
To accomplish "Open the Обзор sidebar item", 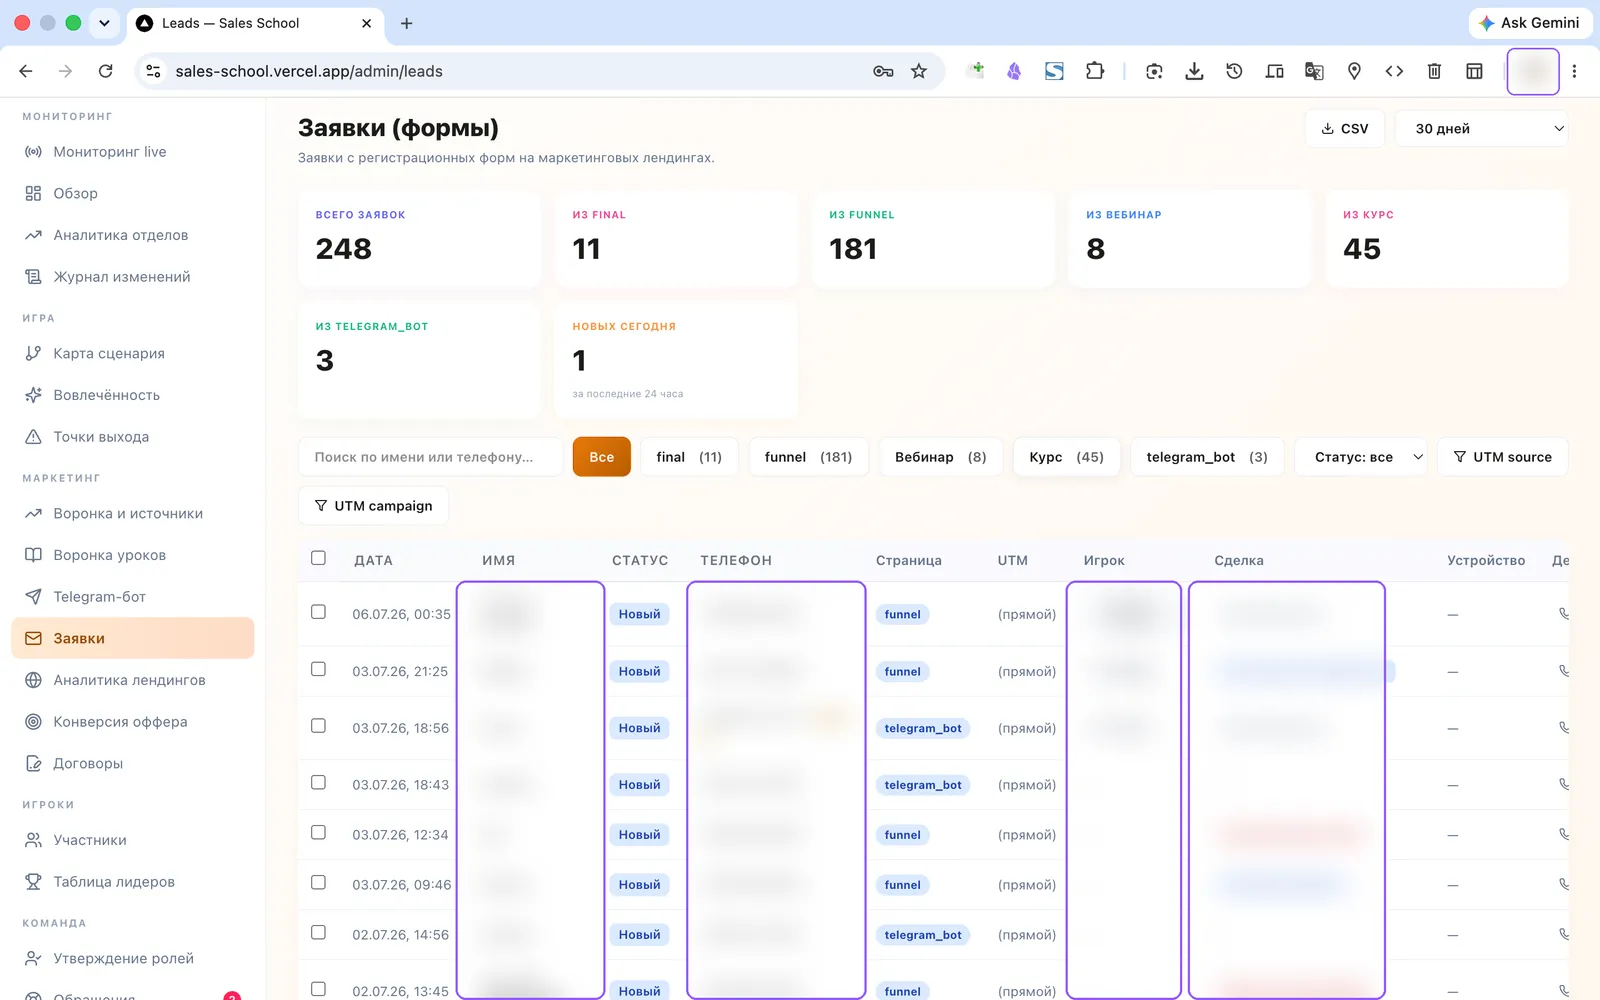I will pos(75,194).
